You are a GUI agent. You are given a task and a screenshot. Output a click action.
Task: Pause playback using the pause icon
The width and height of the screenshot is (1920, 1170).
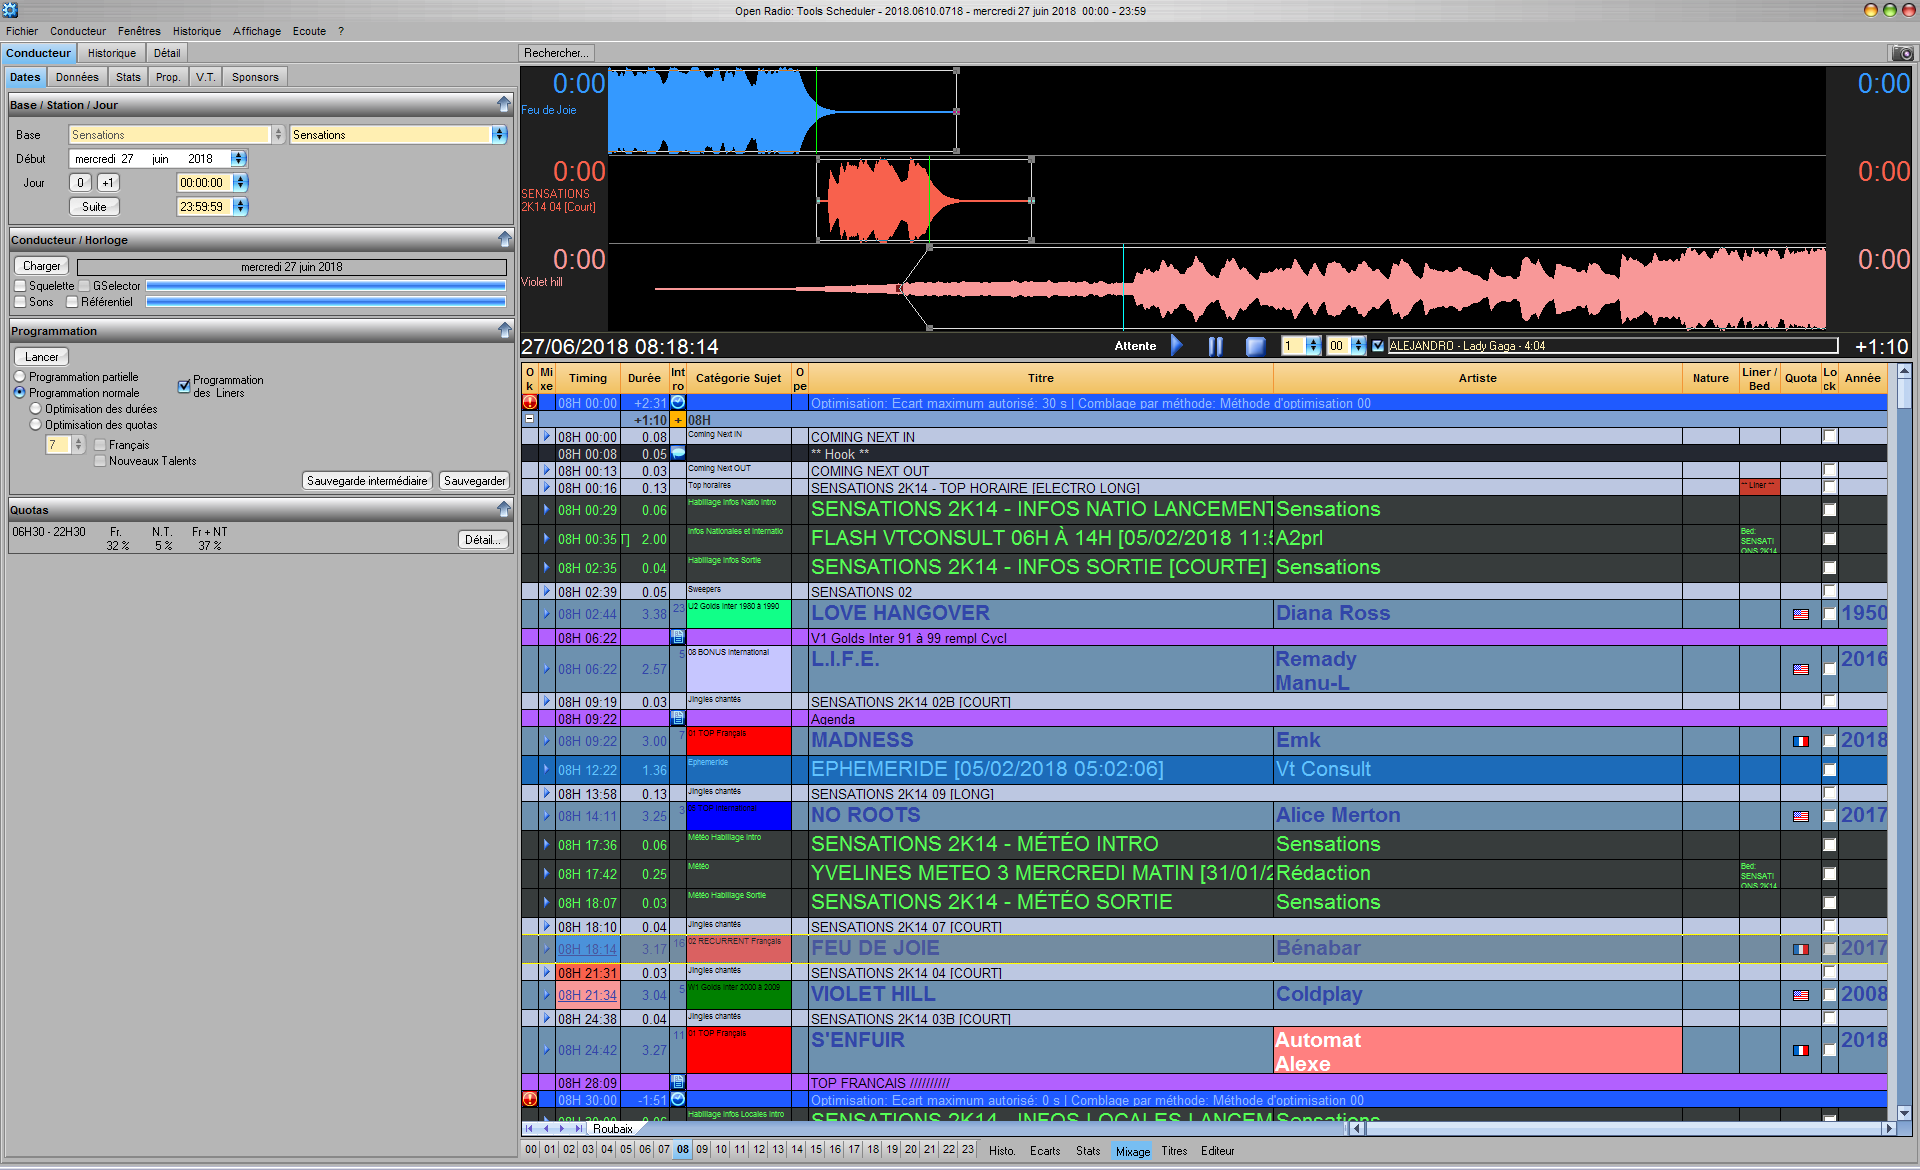(x=1216, y=346)
